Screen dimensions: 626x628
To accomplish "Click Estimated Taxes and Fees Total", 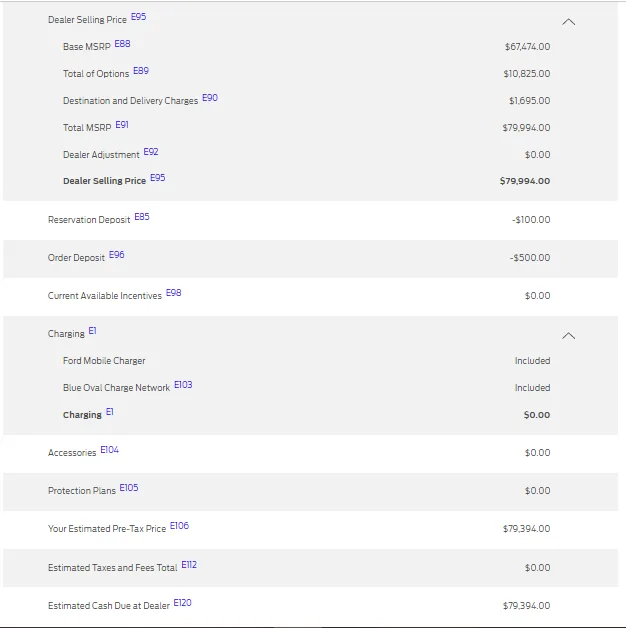I will [112, 568].
